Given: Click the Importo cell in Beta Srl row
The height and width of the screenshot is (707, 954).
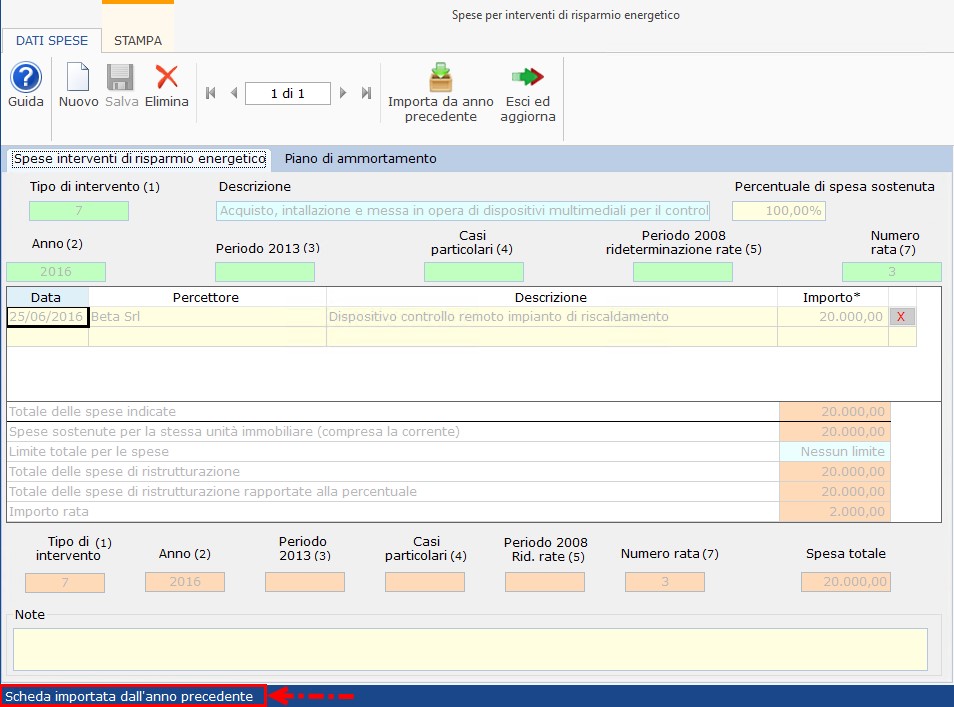Looking at the screenshot, I should pyautogui.click(x=833, y=316).
